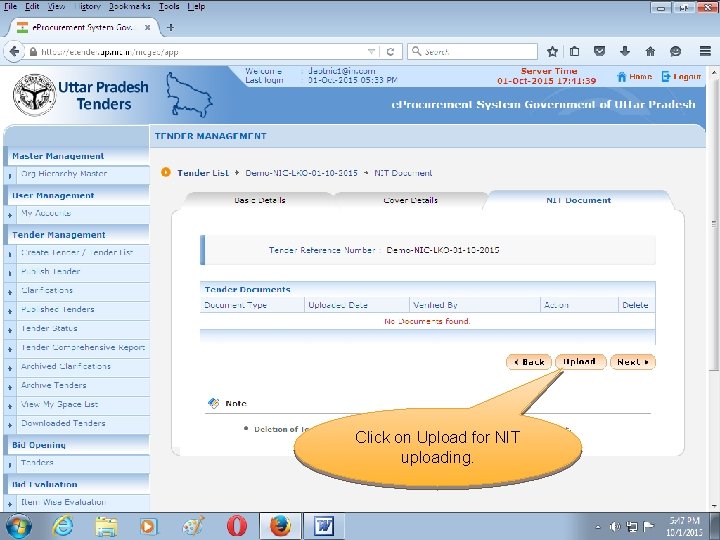This screenshot has height=540, width=720.
Task: Open Tender Status in sidebar
Action: (x=49, y=328)
